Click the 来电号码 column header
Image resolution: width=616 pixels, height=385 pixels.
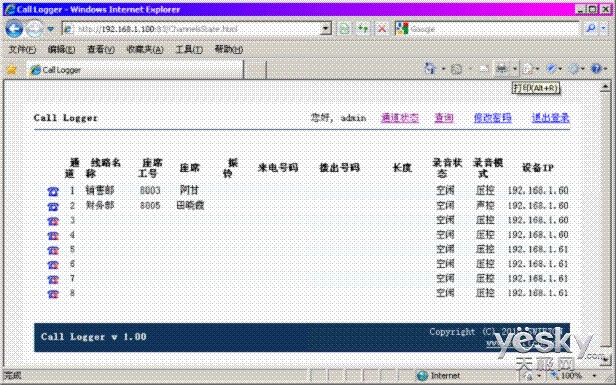coord(278,168)
